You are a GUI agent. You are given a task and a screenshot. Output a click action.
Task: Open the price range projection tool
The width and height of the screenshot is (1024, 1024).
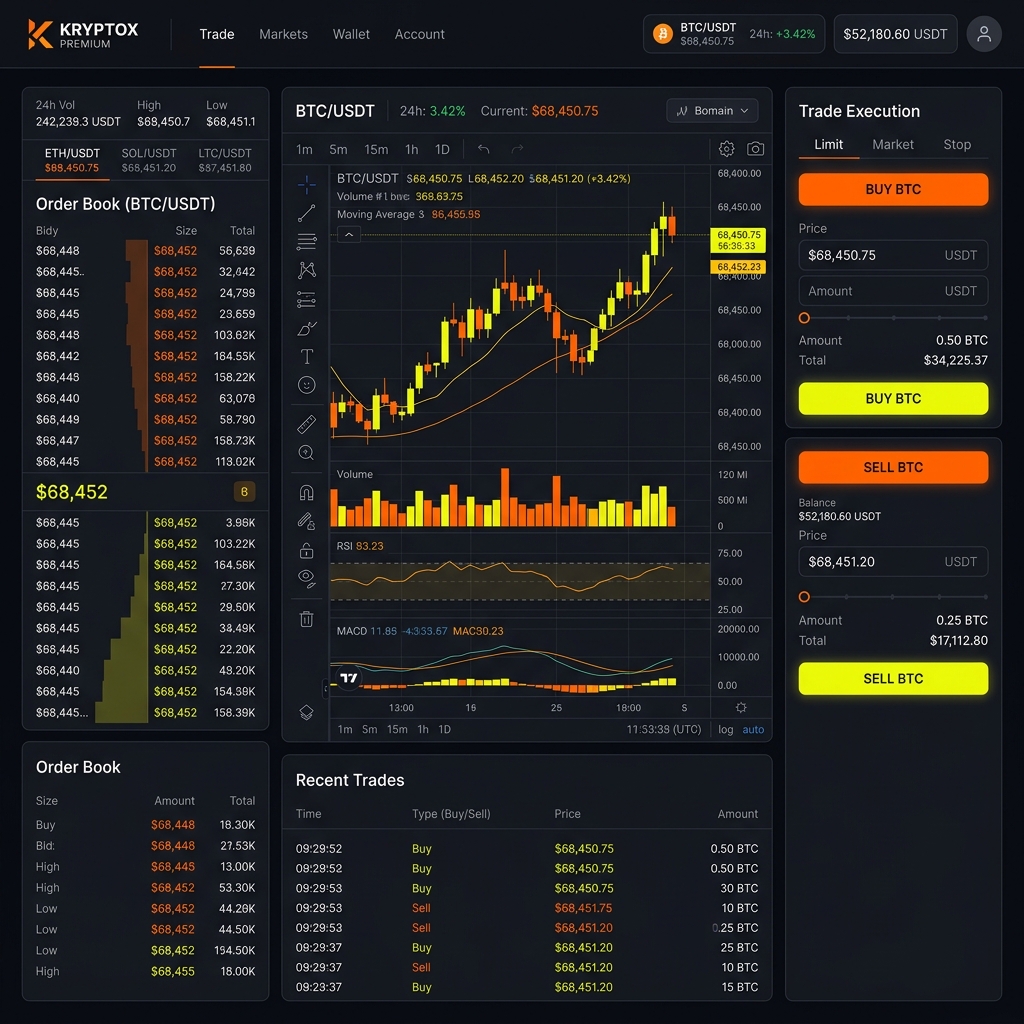306,299
